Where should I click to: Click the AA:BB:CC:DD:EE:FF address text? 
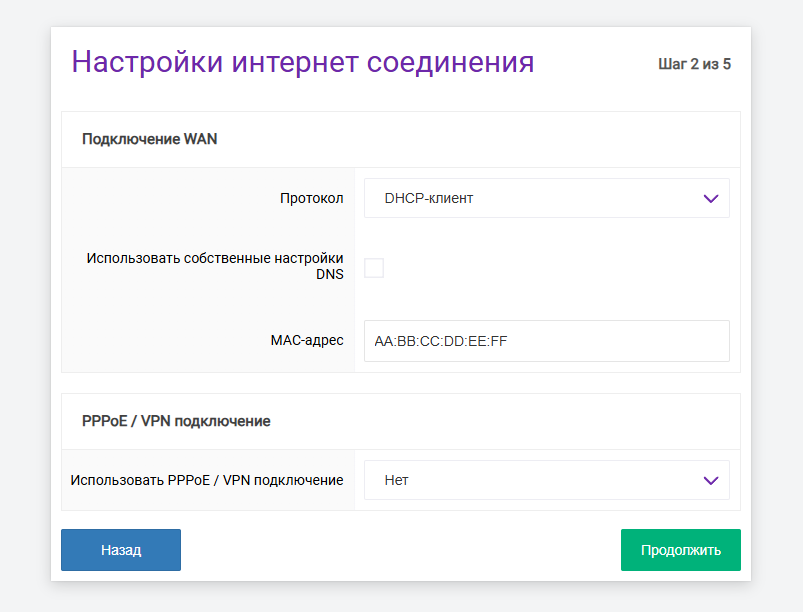441,341
